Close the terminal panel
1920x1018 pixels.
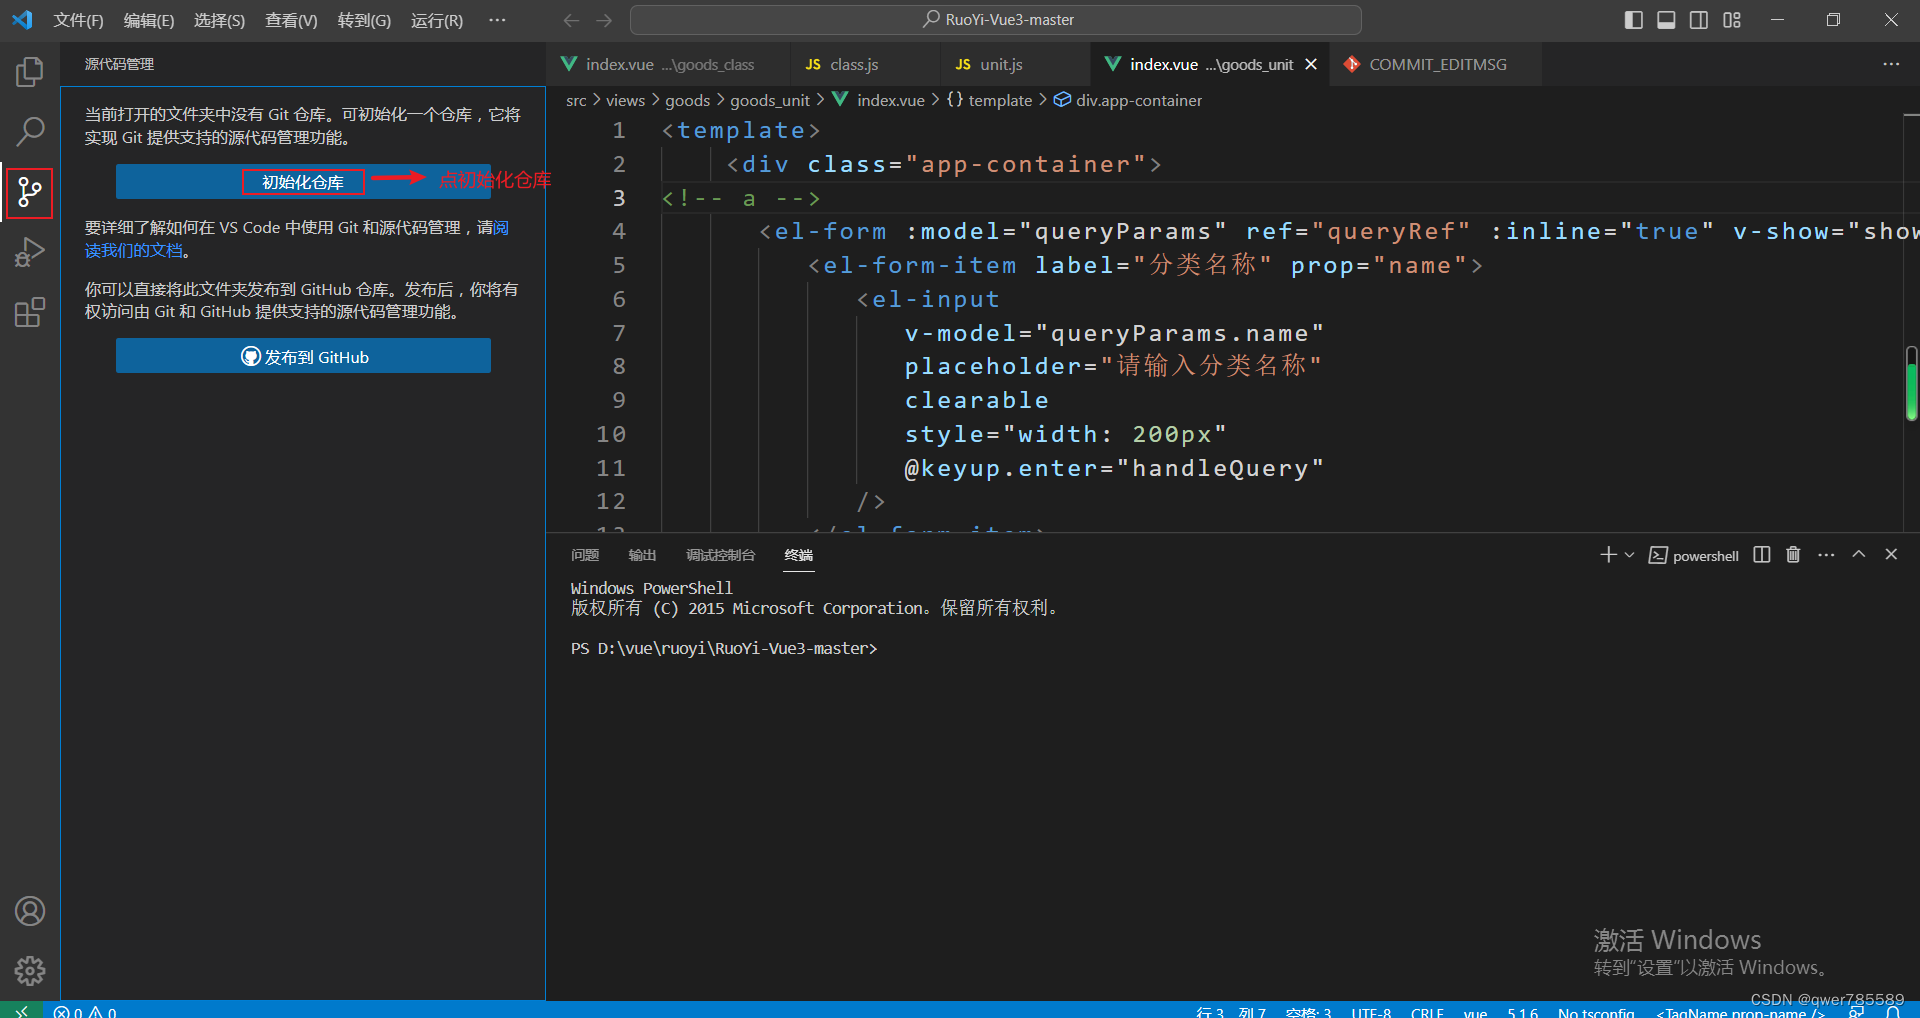[x=1891, y=555]
